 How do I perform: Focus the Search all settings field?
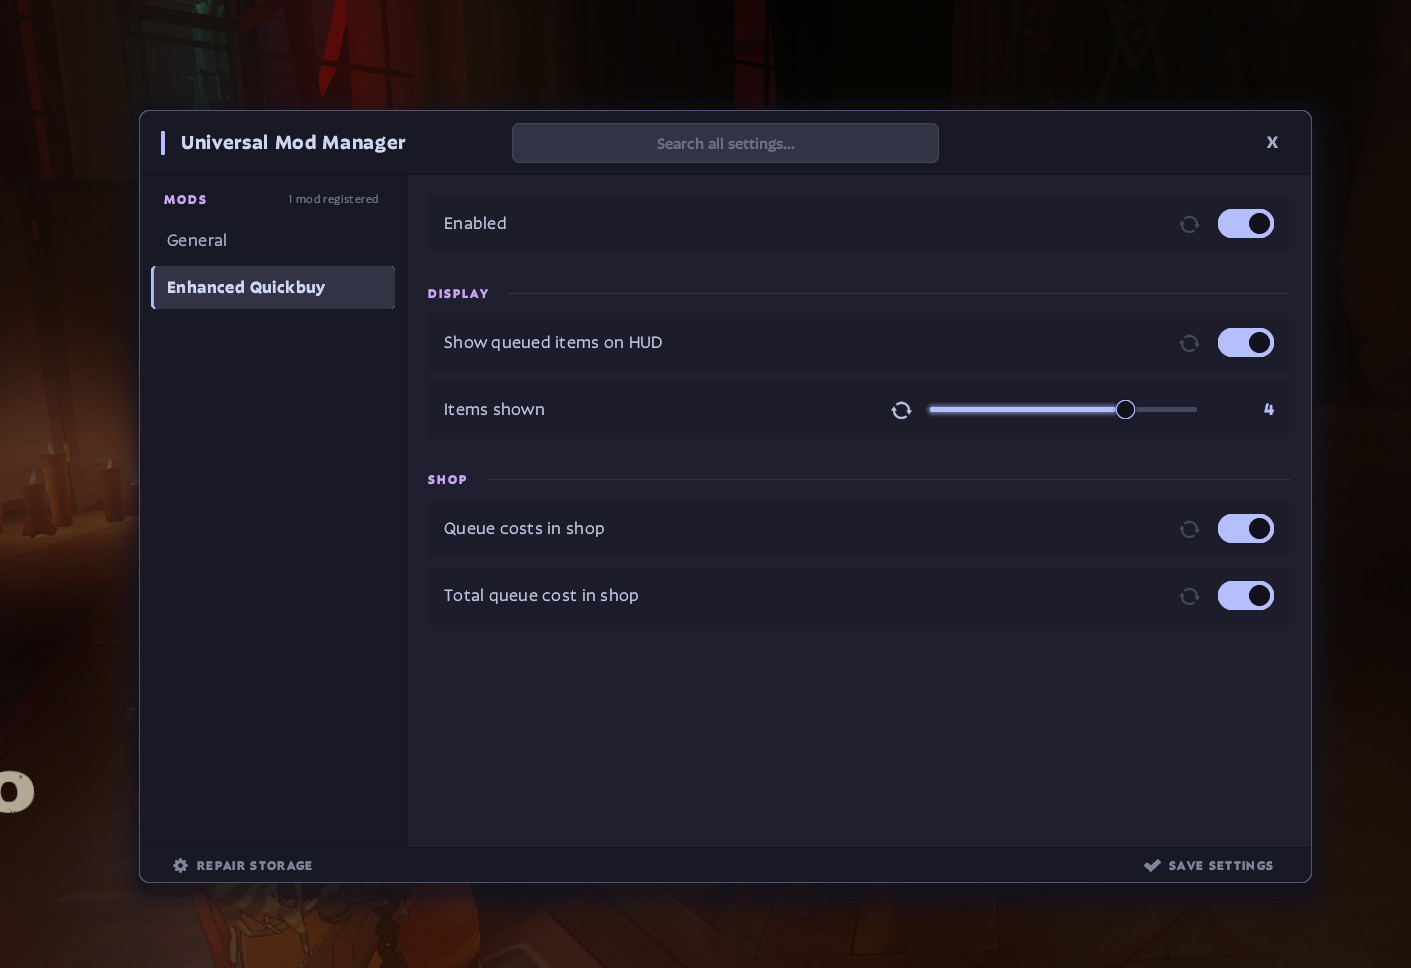pos(725,143)
